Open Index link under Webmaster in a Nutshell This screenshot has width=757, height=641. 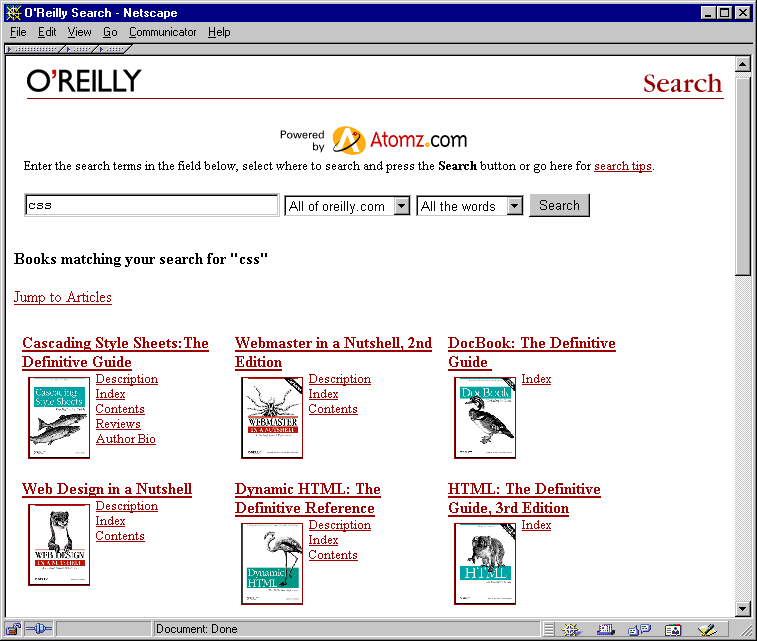tap(323, 394)
